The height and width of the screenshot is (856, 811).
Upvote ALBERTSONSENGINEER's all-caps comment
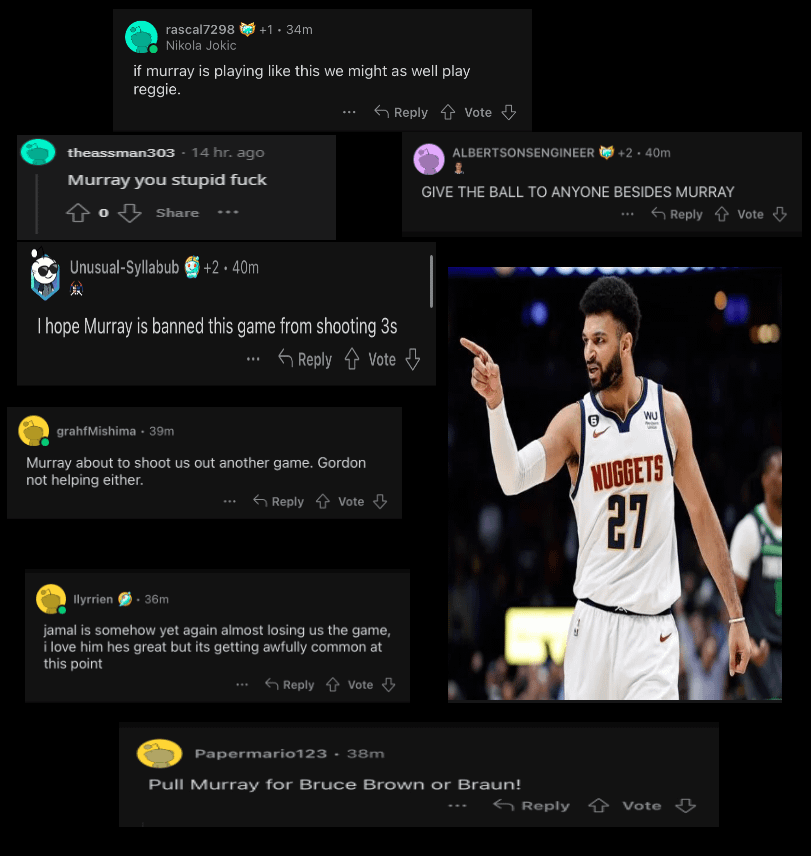[721, 214]
